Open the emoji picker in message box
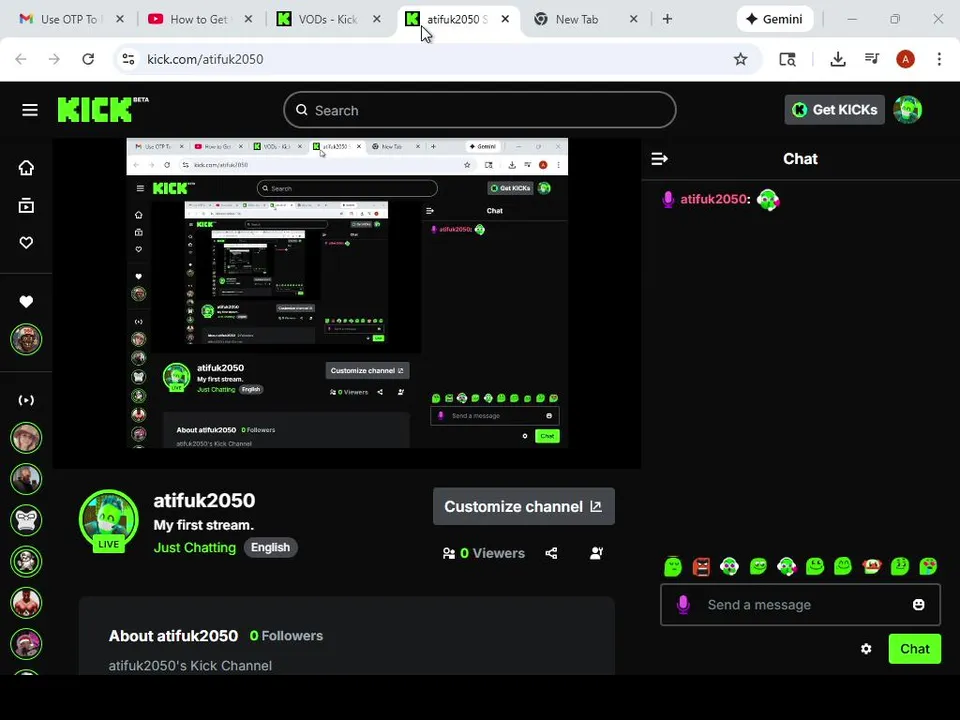This screenshot has width=960, height=720. pyautogui.click(x=918, y=605)
